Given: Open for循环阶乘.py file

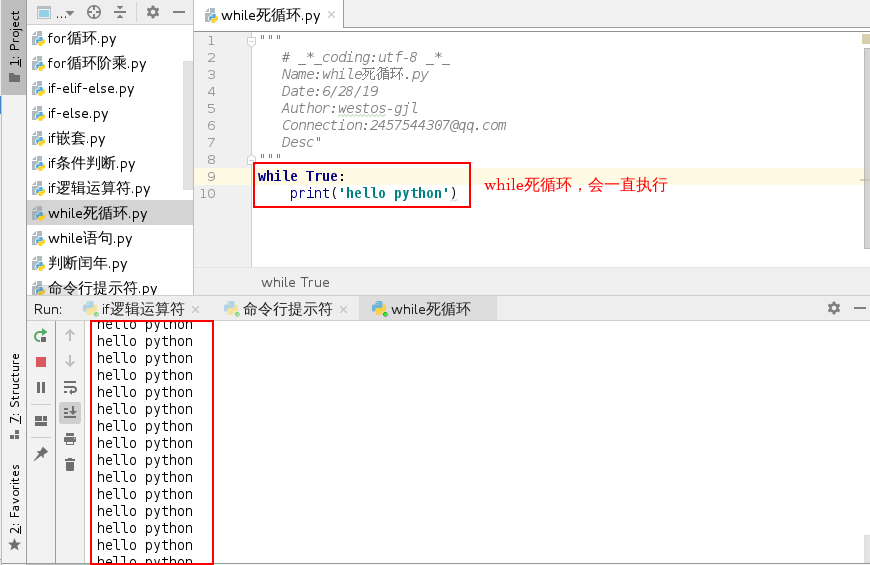Looking at the screenshot, I should (89, 63).
